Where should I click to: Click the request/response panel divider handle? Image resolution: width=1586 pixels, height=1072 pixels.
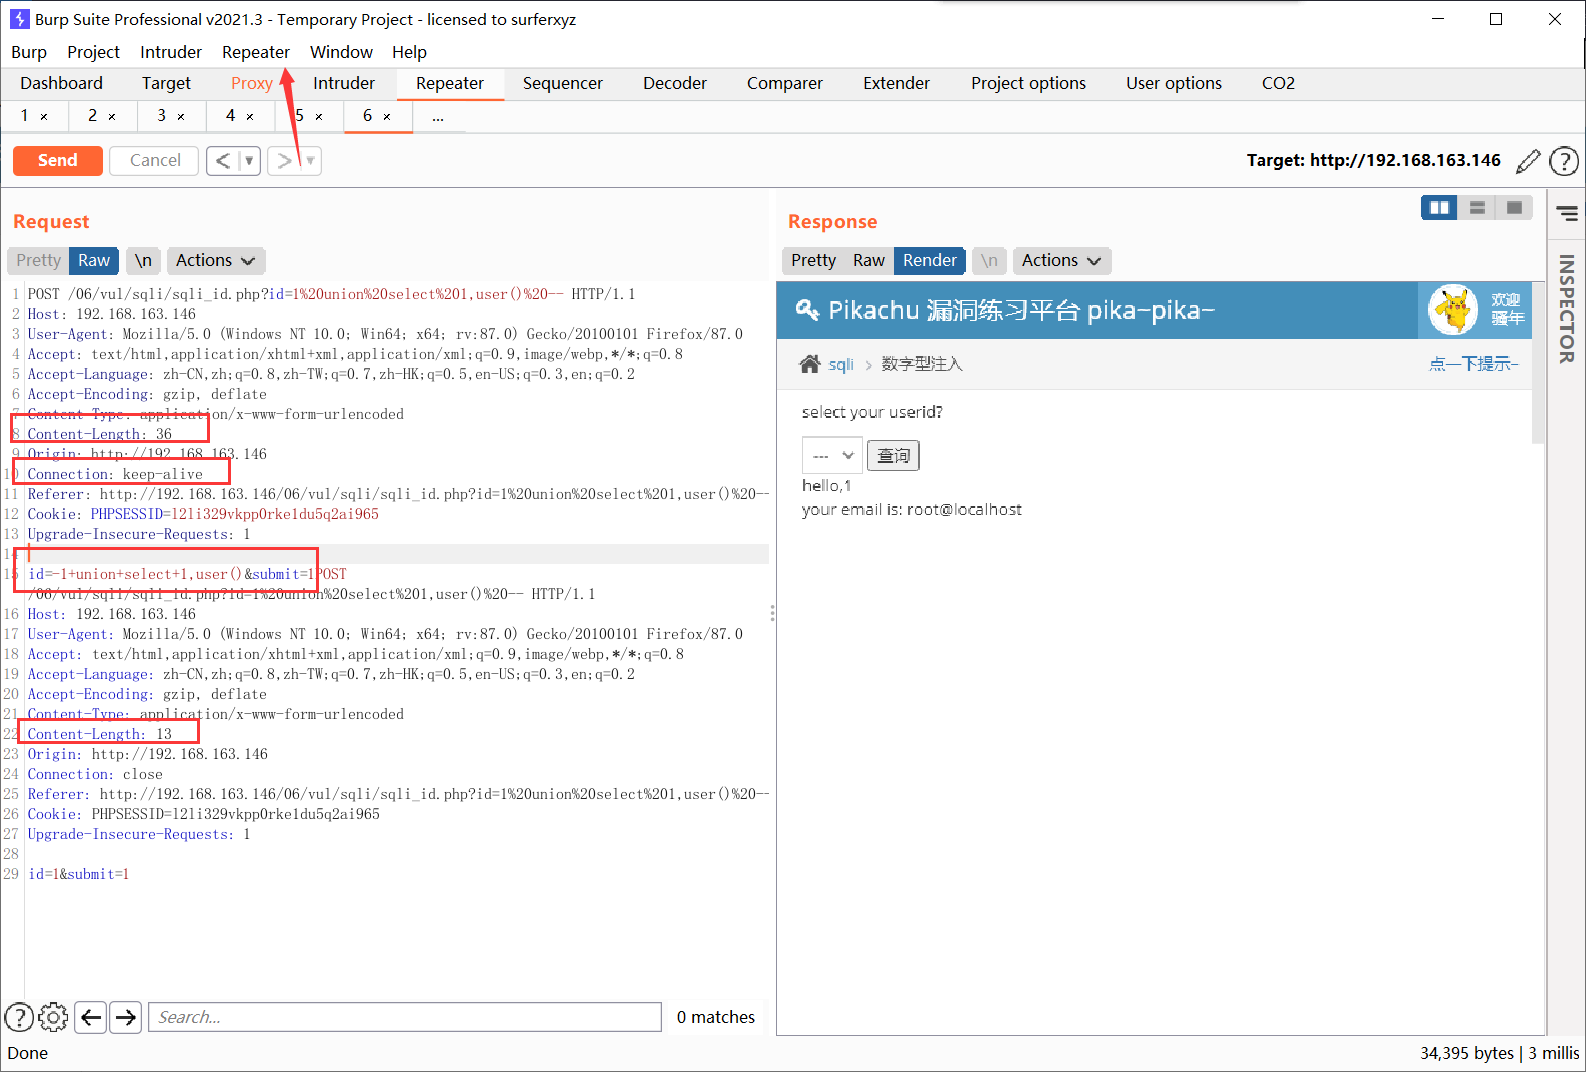click(772, 613)
